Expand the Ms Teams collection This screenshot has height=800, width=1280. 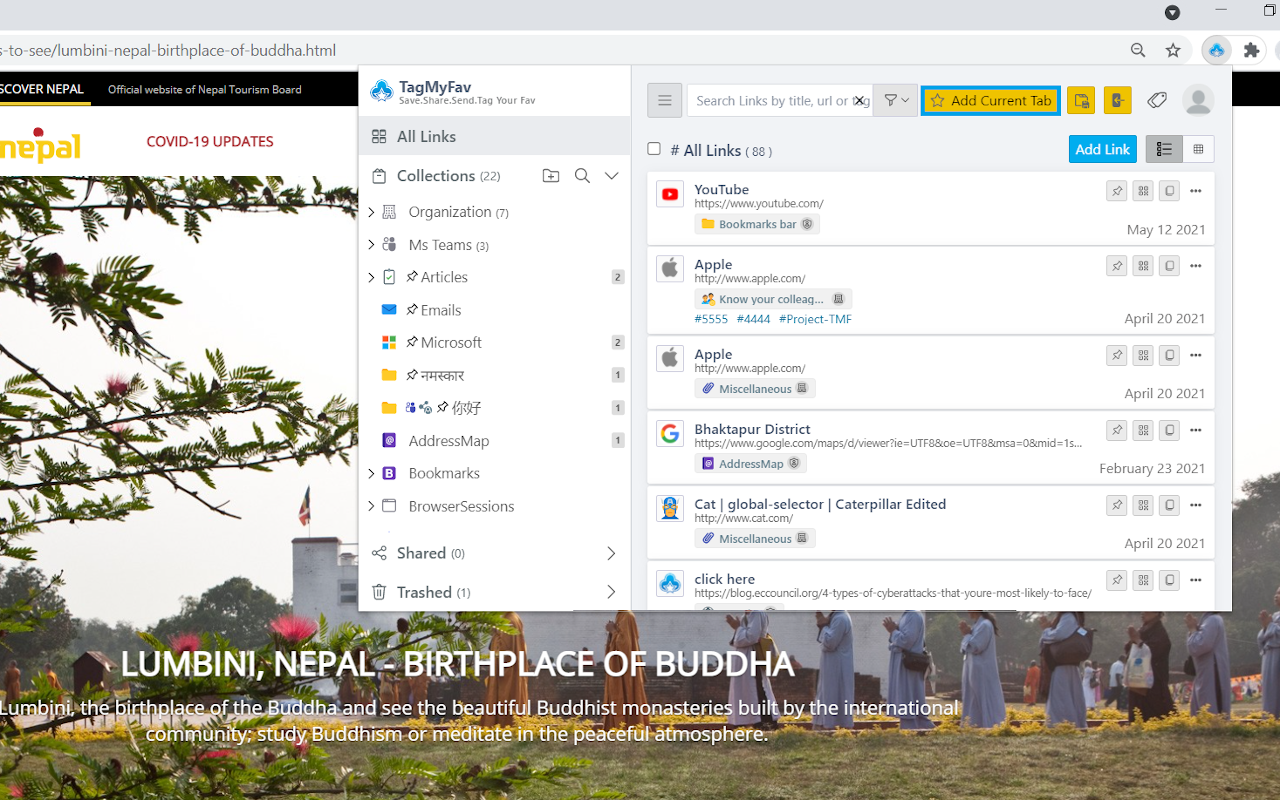coord(371,245)
